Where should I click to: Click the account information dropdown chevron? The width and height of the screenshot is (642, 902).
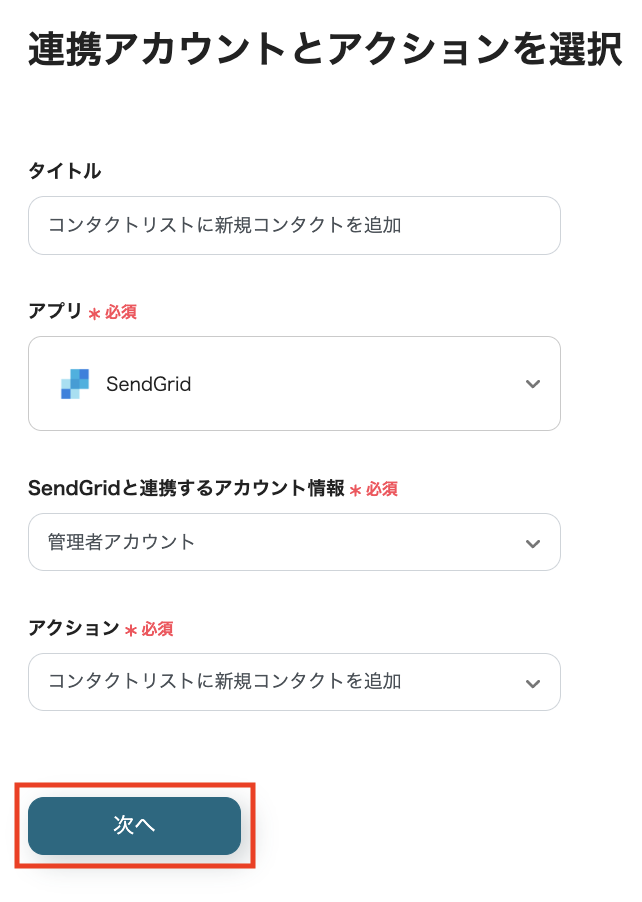pos(533,542)
